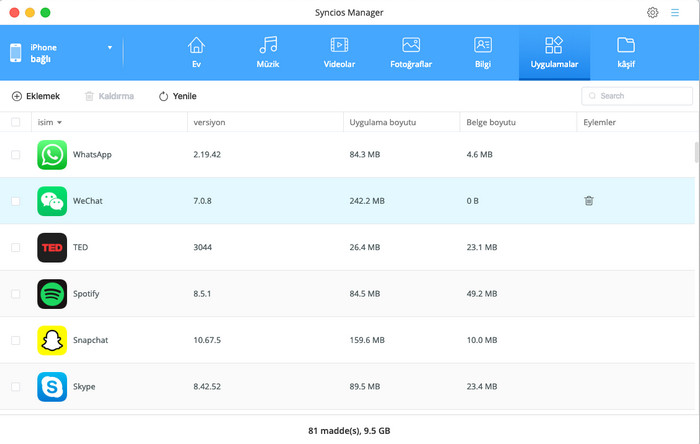Viewport: 700px width, 444px height.
Task: Open the Videolar tab
Action: 339,53
